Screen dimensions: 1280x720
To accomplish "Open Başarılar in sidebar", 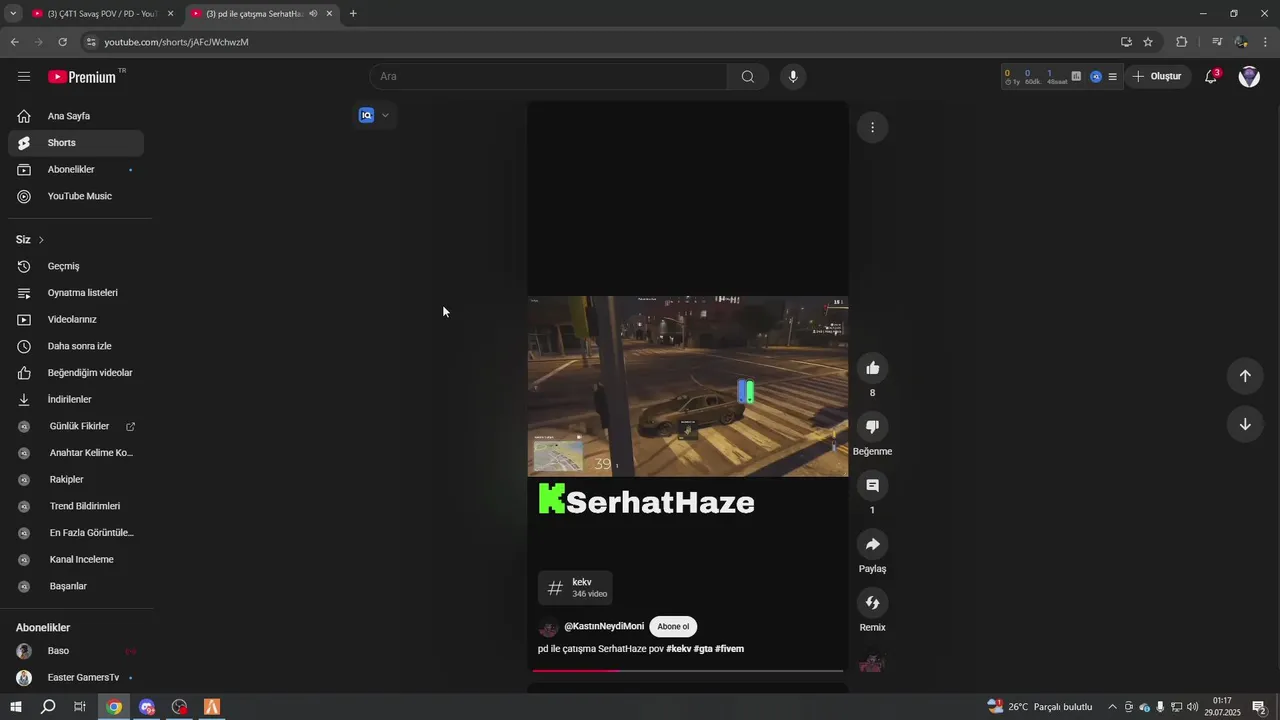I will pos(76,586).
